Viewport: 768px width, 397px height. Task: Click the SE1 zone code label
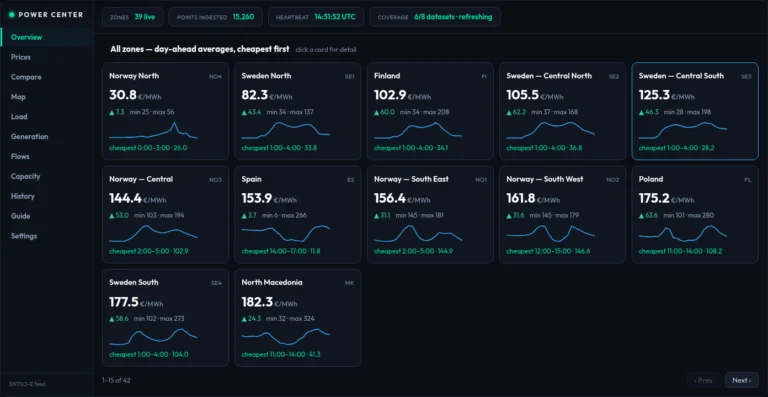point(350,77)
